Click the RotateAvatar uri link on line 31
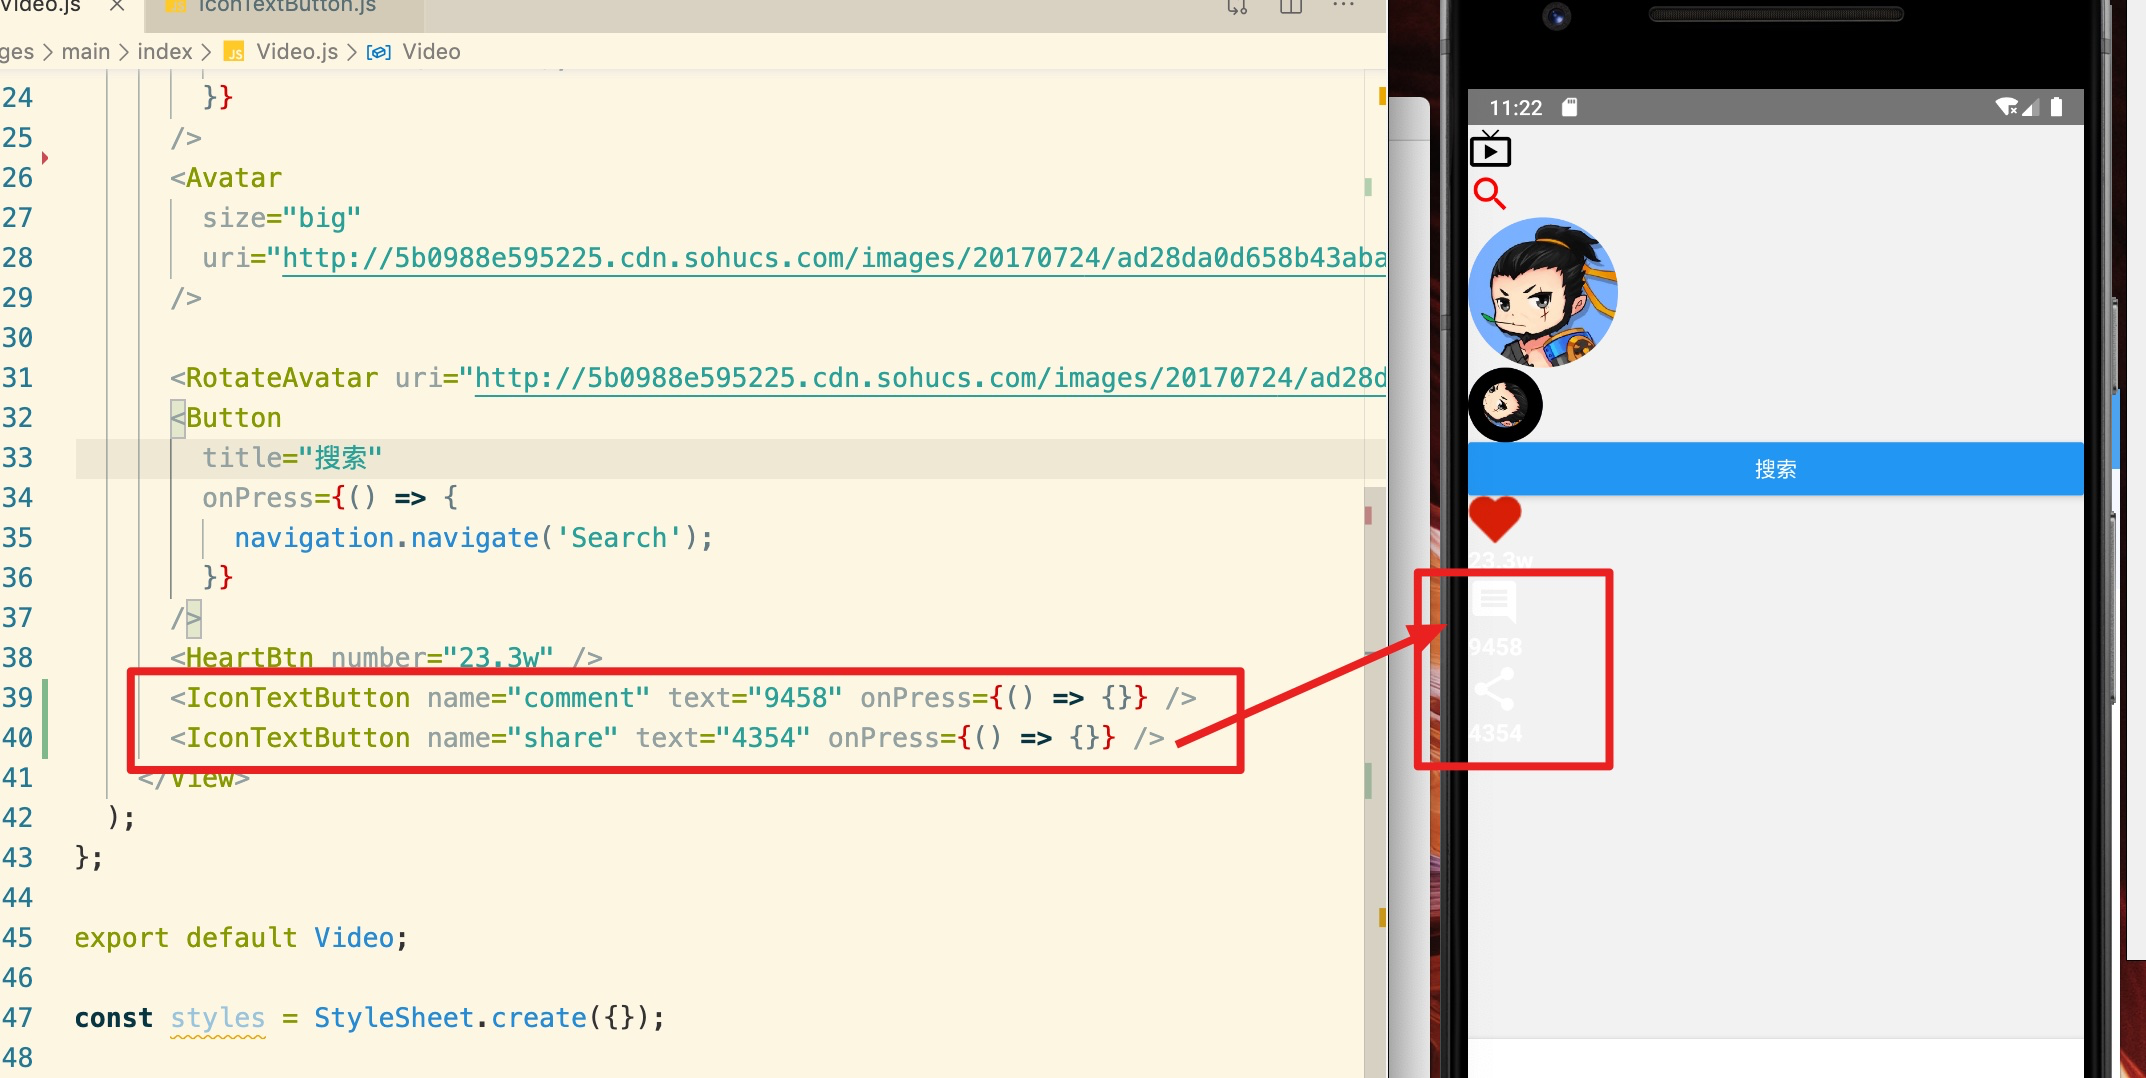Image resolution: width=2146 pixels, height=1078 pixels. [930, 378]
